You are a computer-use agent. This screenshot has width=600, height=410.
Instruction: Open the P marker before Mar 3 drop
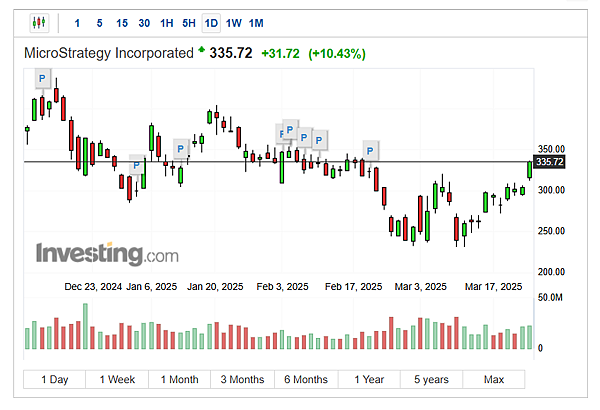click(370, 151)
